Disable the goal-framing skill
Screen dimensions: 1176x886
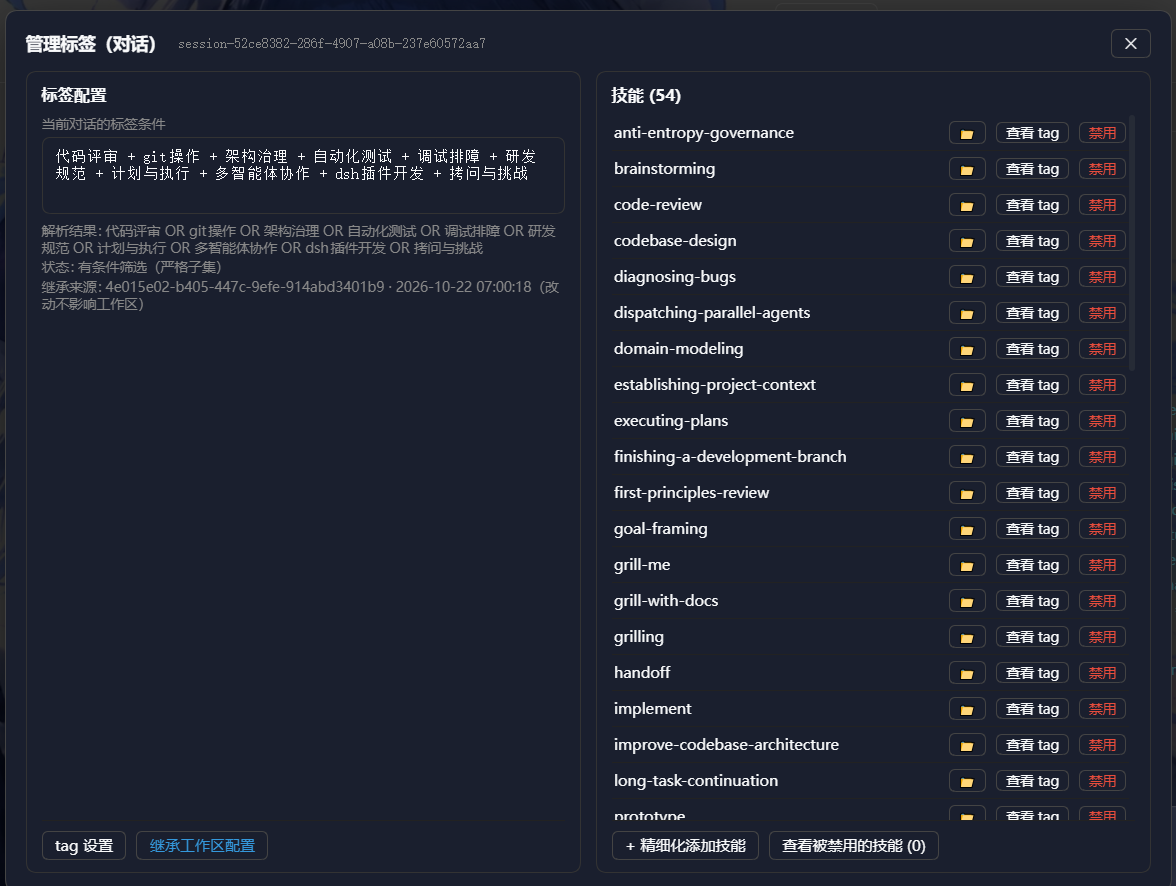pos(1102,530)
